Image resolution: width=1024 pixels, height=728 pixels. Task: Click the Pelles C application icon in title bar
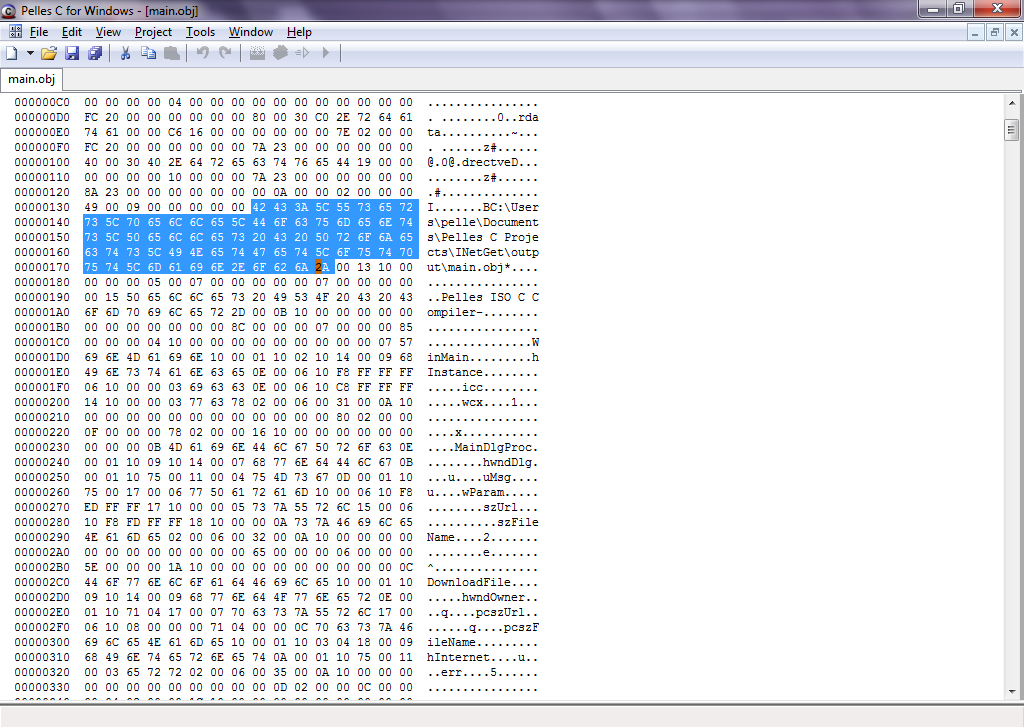(x=8, y=10)
